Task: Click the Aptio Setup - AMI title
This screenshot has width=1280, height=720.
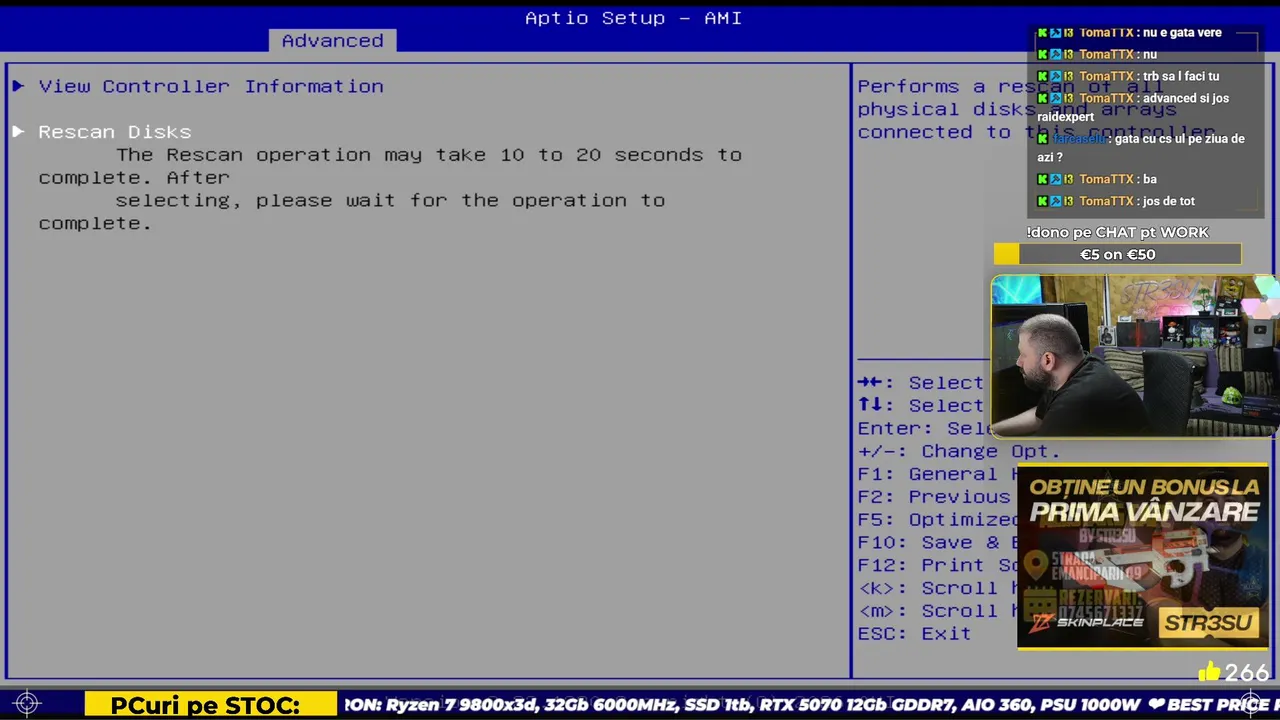Action: point(634,18)
